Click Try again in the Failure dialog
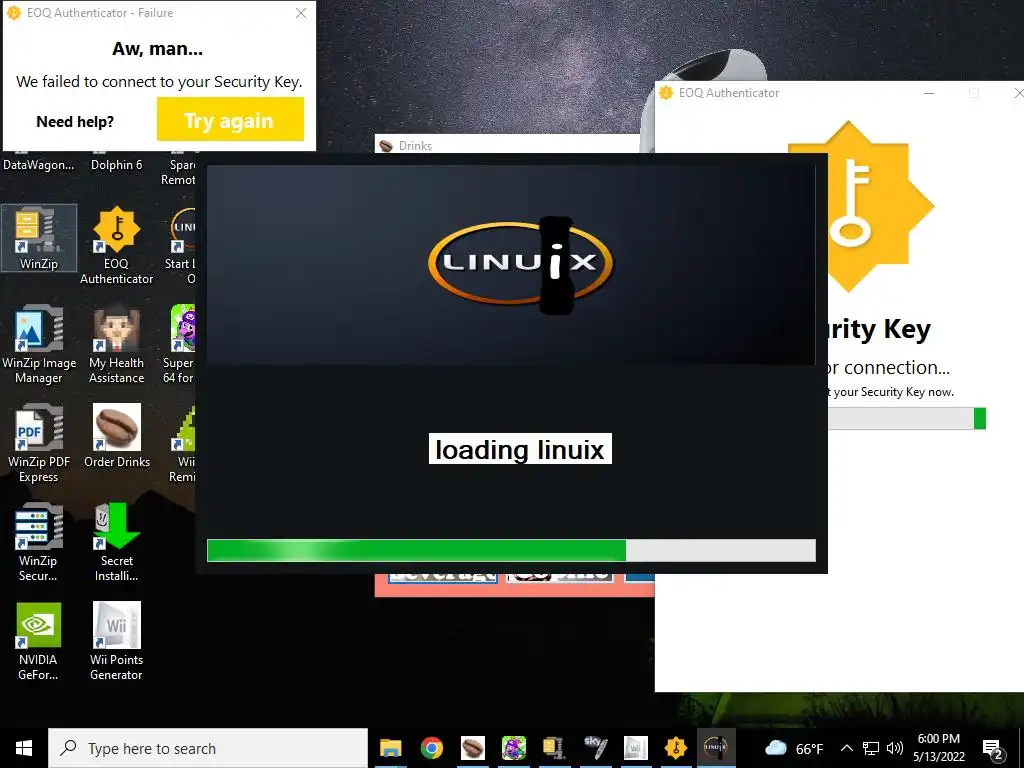1024x768 pixels. tap(230, 120)
